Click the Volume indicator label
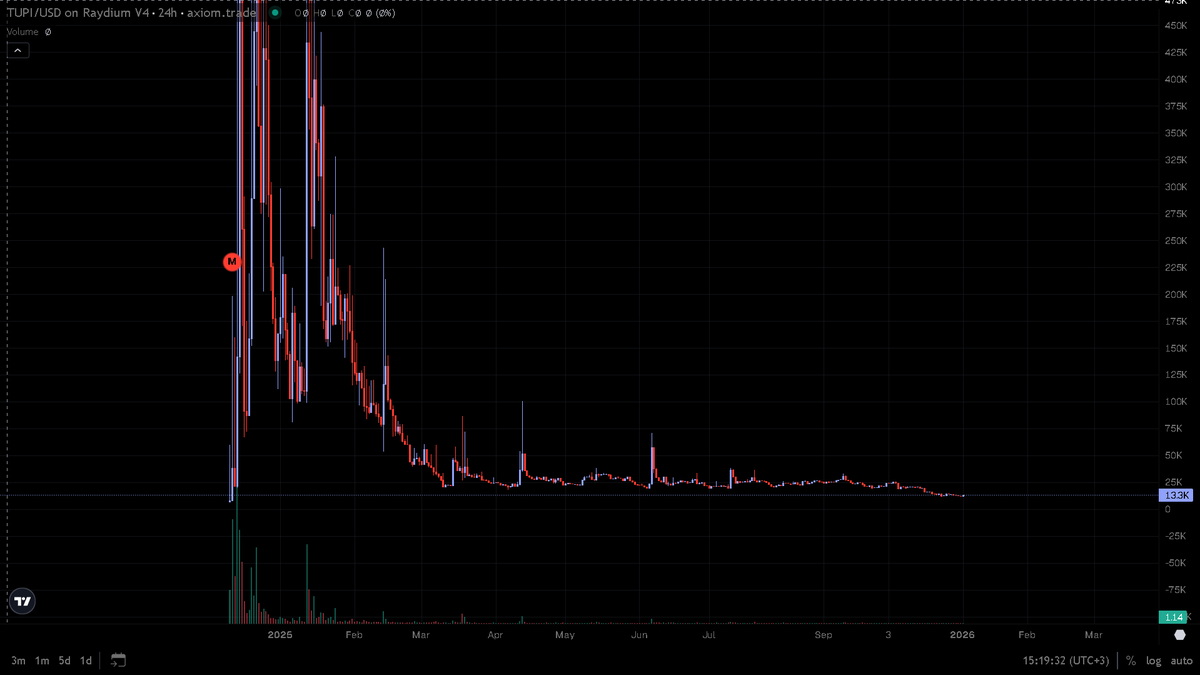 [x=23, y=32]
